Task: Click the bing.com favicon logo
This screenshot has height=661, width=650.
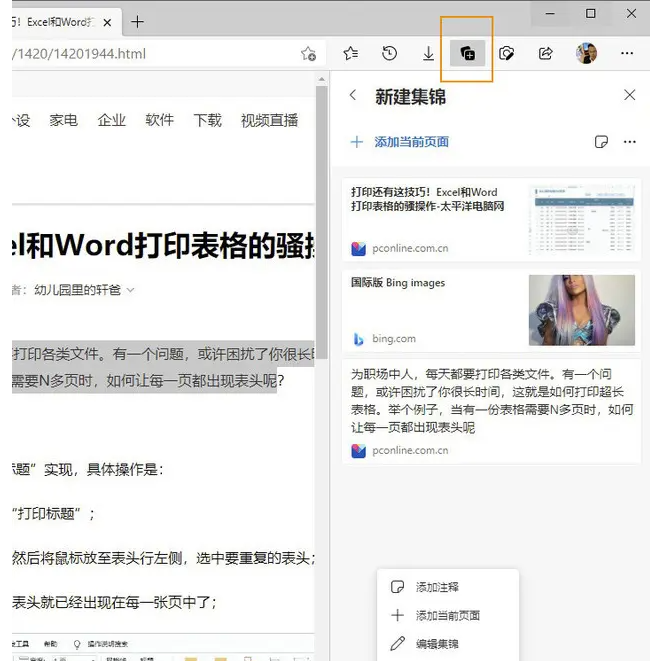Action: 358,339
